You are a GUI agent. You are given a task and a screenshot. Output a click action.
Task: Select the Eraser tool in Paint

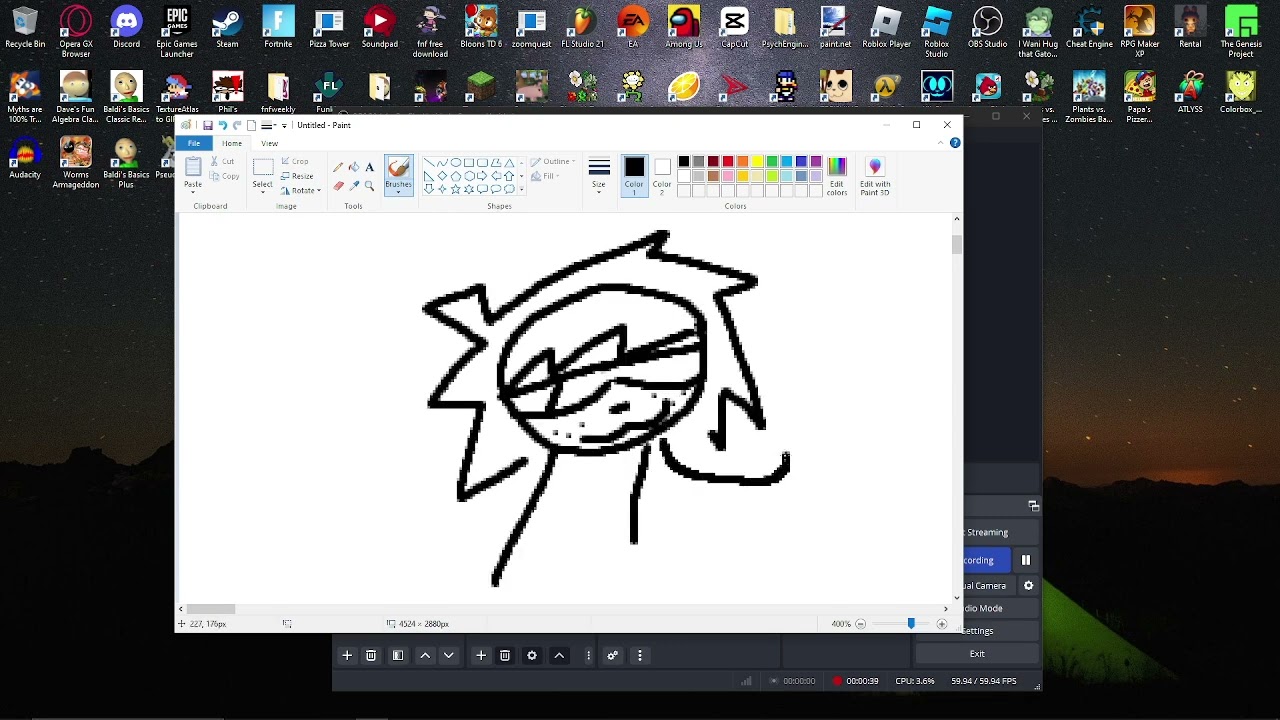pos(338,186)
